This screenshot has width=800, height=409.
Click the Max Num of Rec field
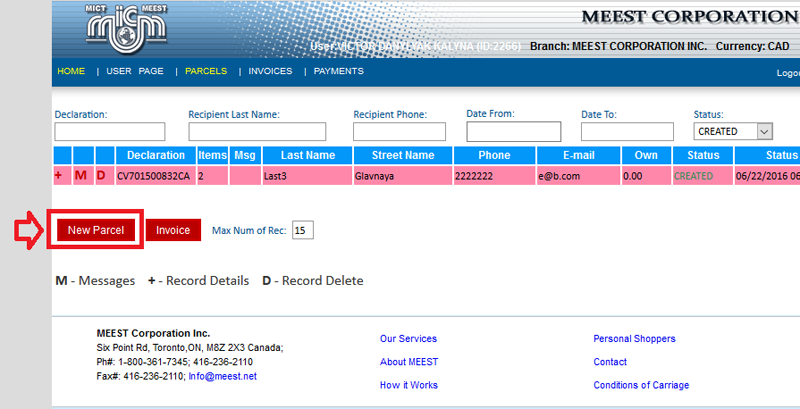303,231
